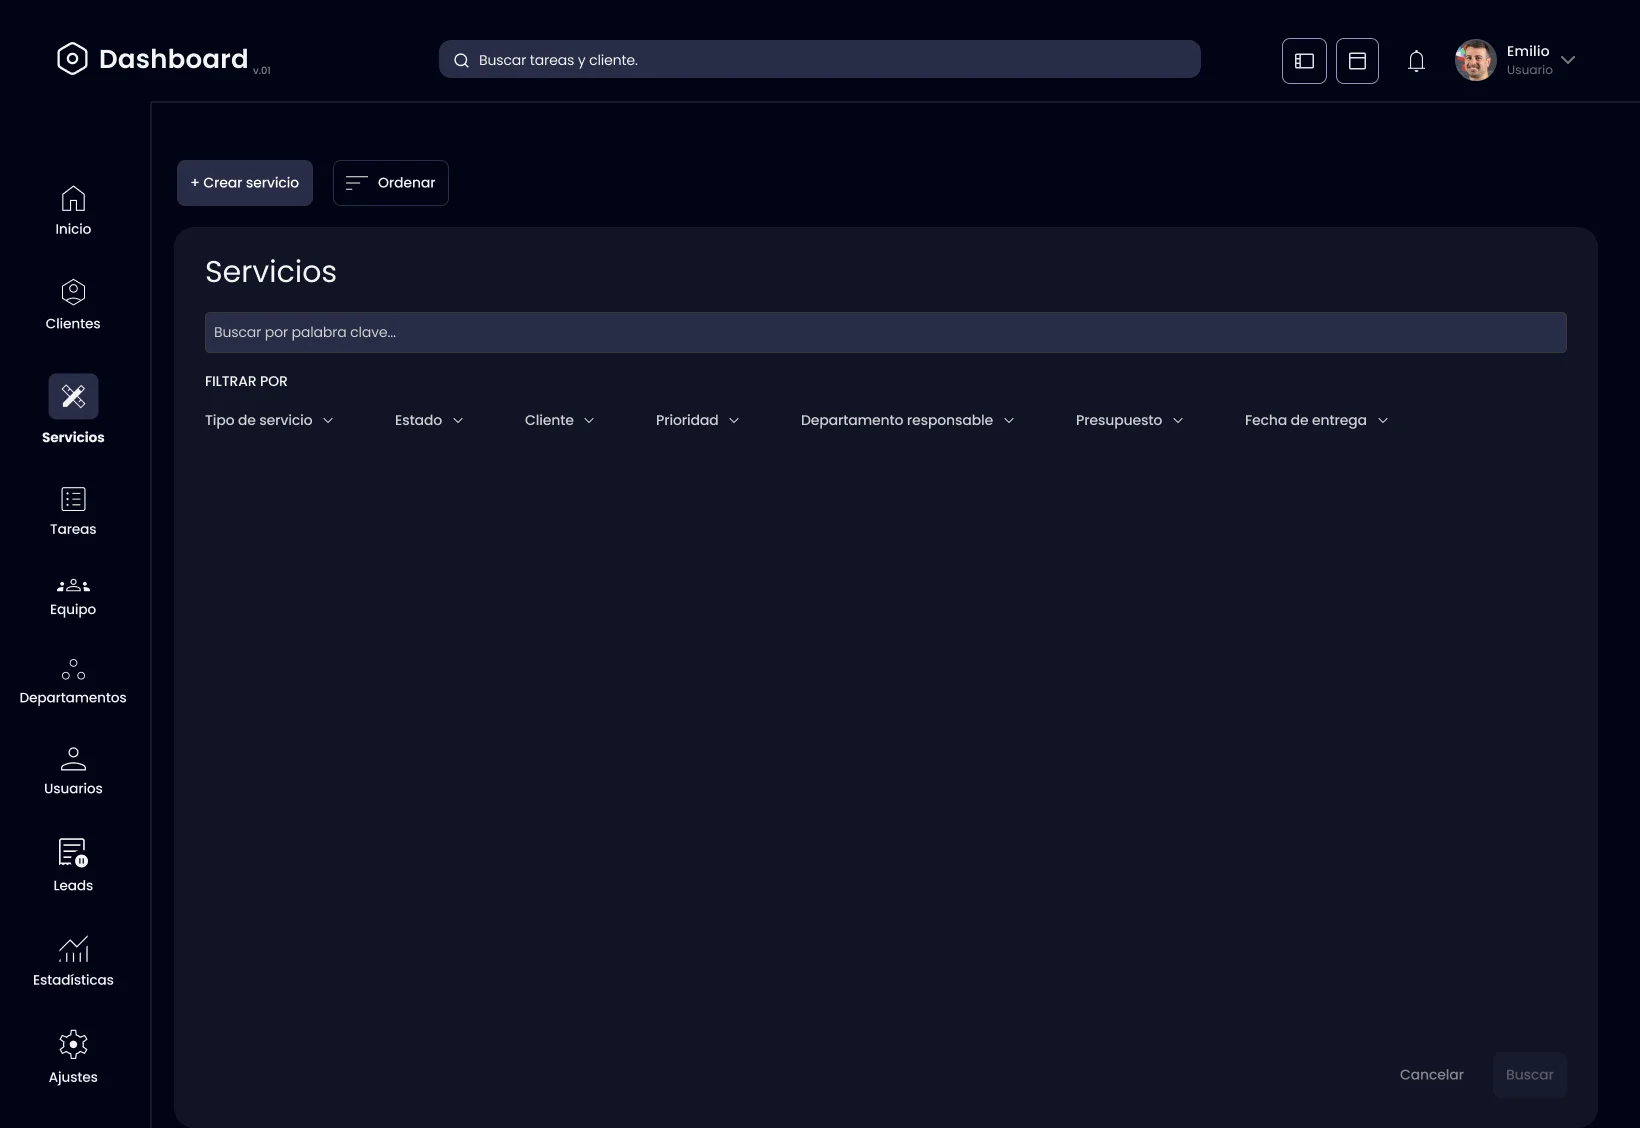Open the Ajustes gear icon

[73, 1044]
